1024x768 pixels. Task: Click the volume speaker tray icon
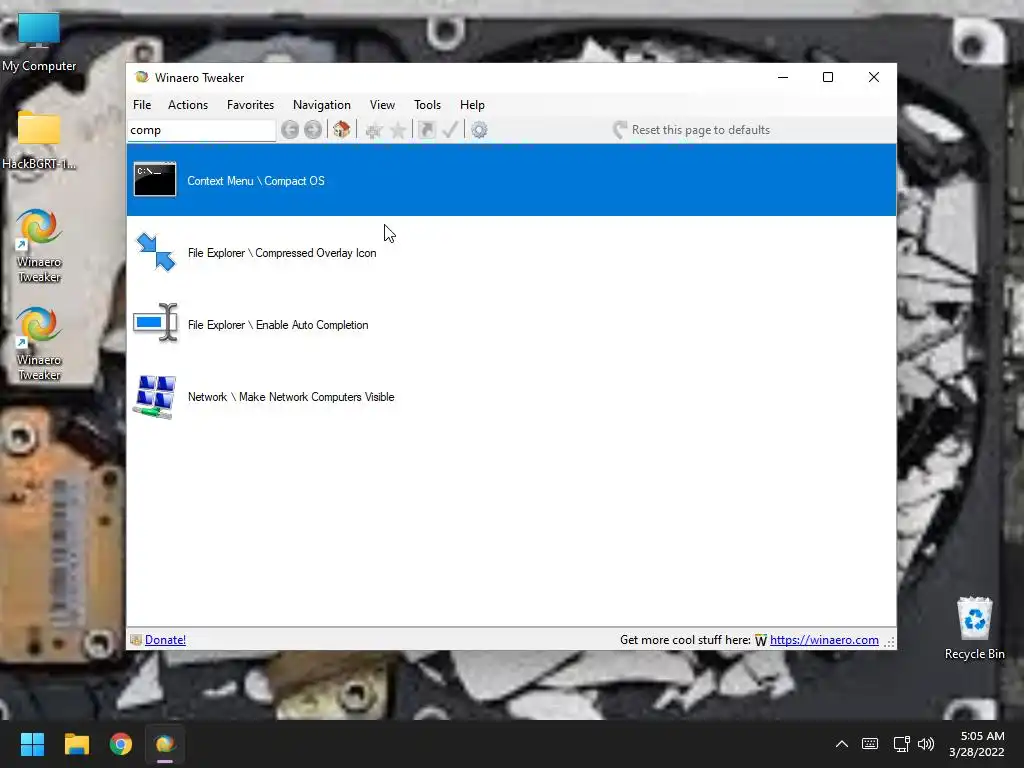(x=926, y=744)
